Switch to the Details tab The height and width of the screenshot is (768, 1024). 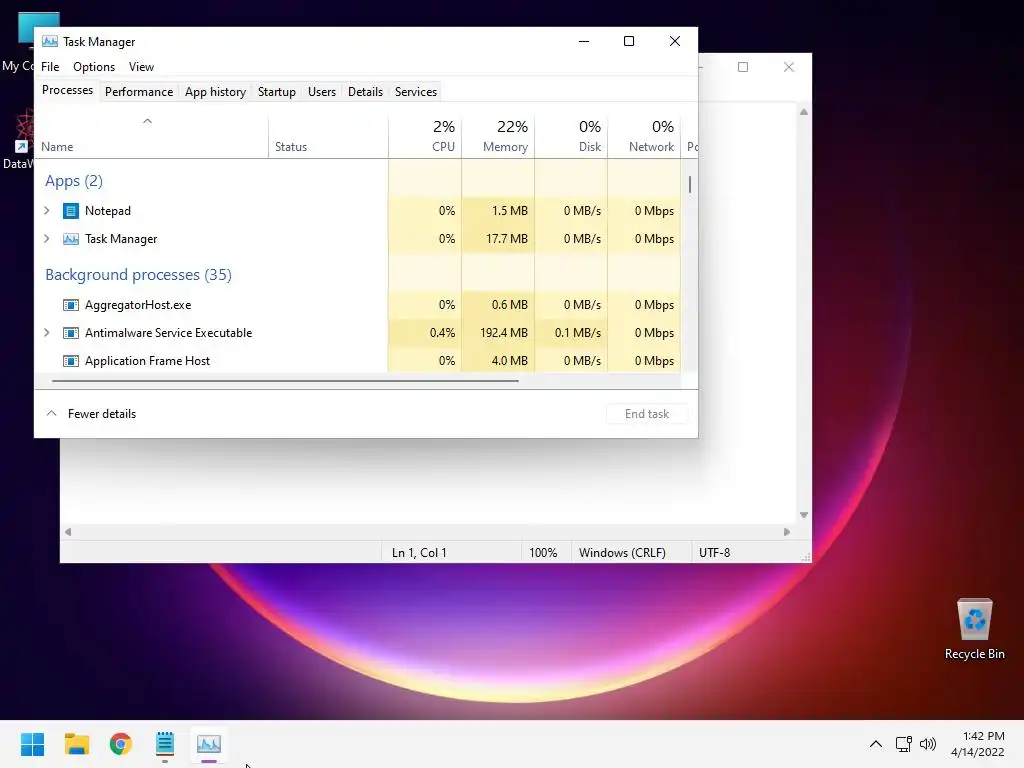(365, 92)
